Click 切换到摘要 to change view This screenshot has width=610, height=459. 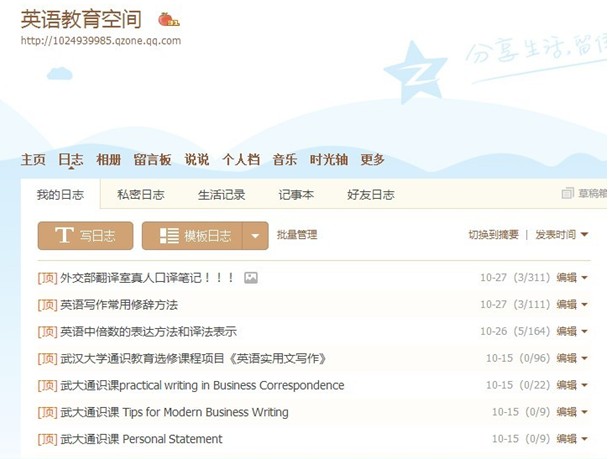click(x=494, y=235)
